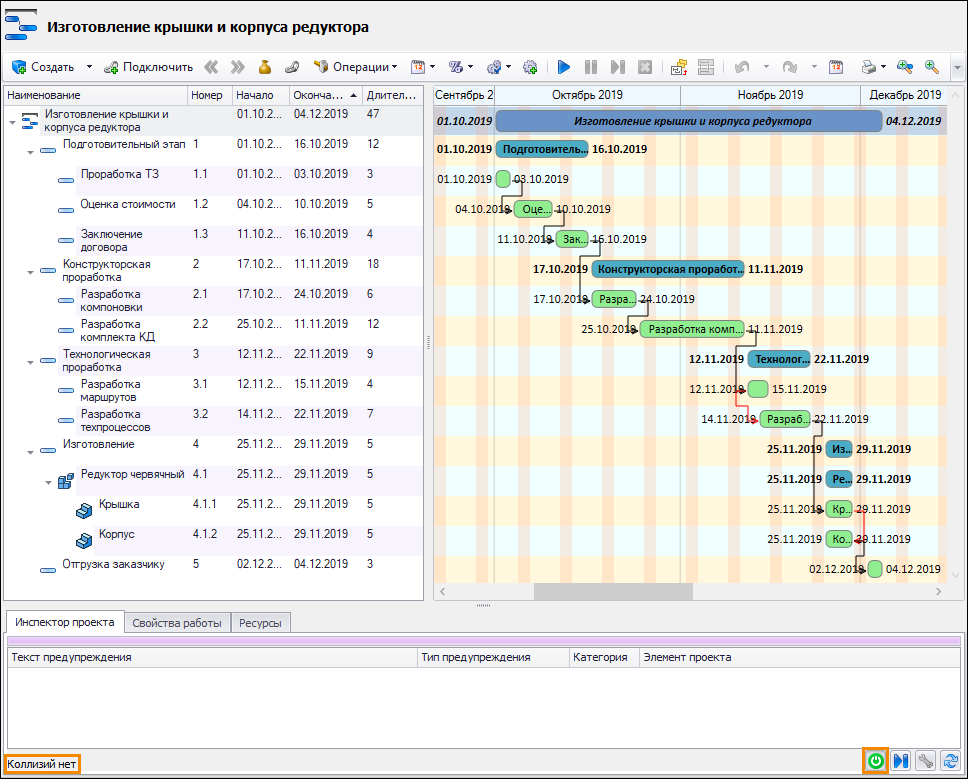968x779 pixels.
Task: Click the printer icon in toolbar
Action: [870, 67]
